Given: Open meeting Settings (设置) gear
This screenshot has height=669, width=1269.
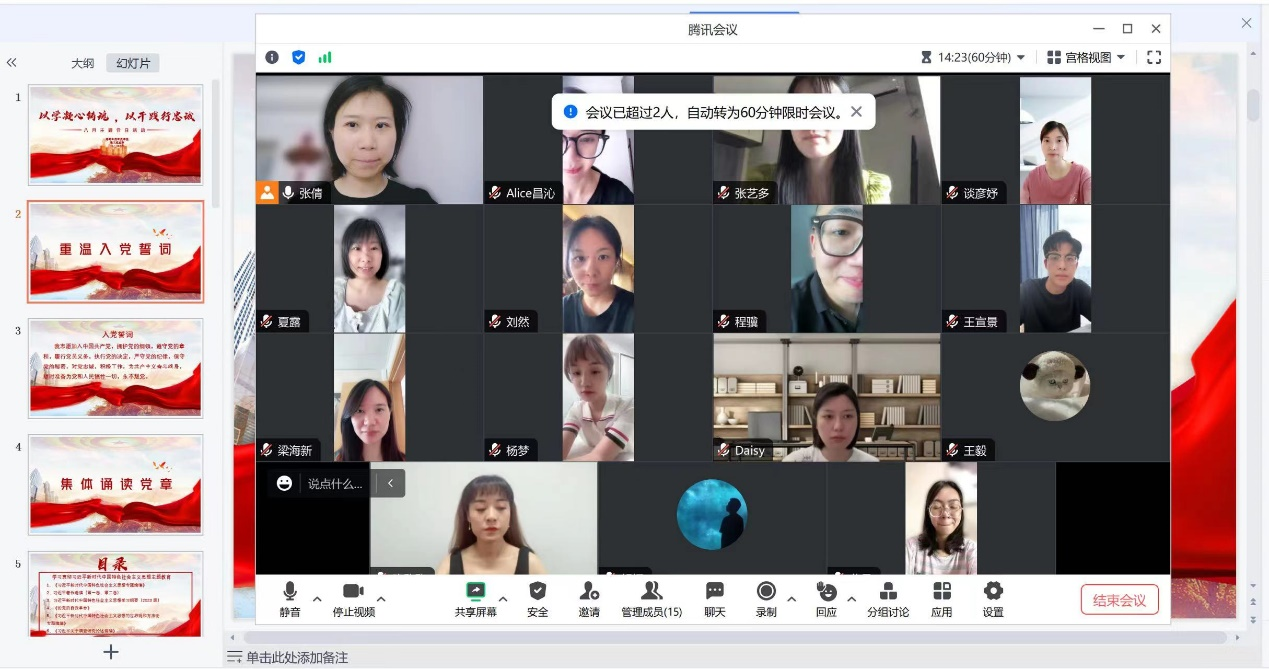Looking at the screenshot, I should point(992,592).
